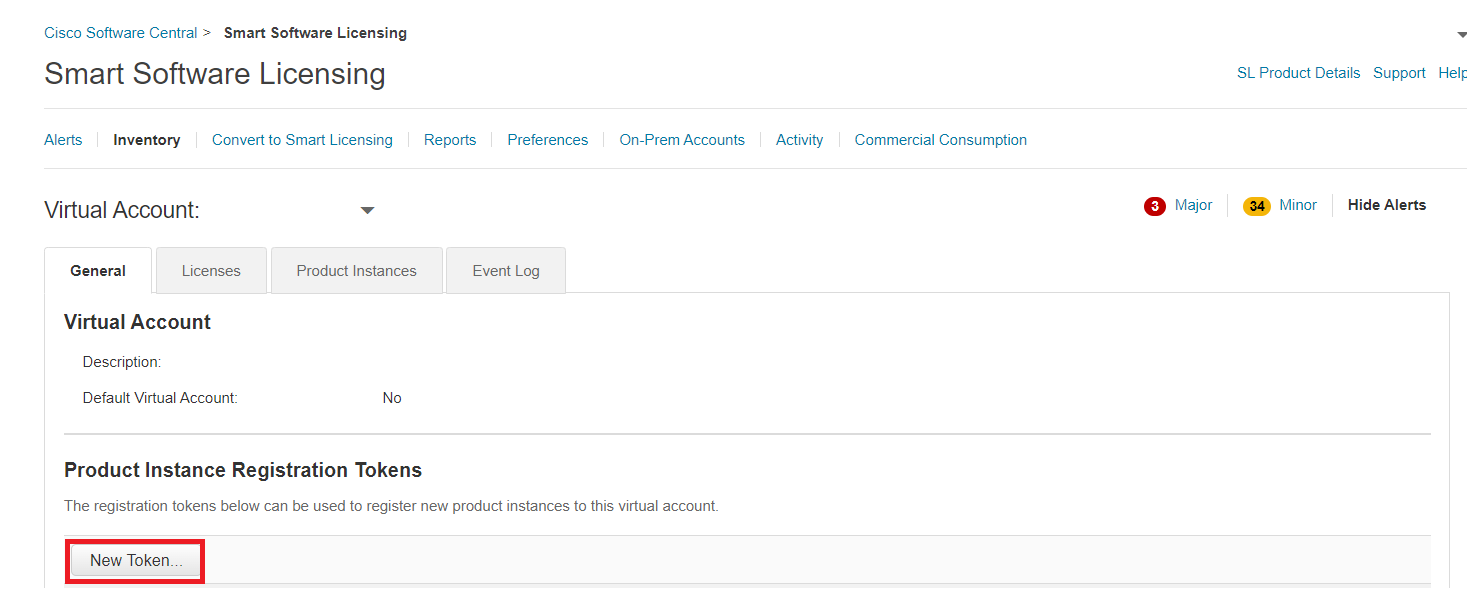Select the Default Virtual Account value No
This screenshot has height=597, width=1467.
392,398
